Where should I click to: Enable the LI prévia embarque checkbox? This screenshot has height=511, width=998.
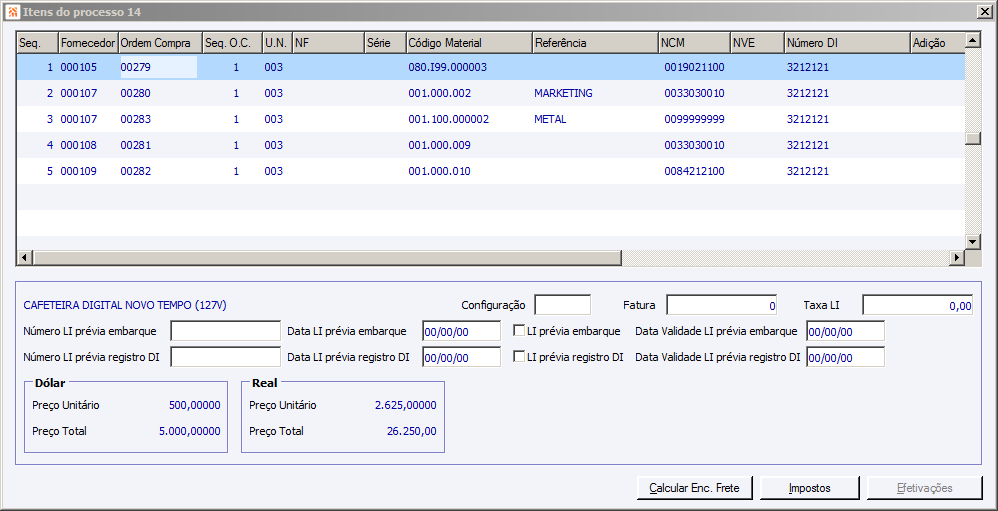click(x=519, y=331)
